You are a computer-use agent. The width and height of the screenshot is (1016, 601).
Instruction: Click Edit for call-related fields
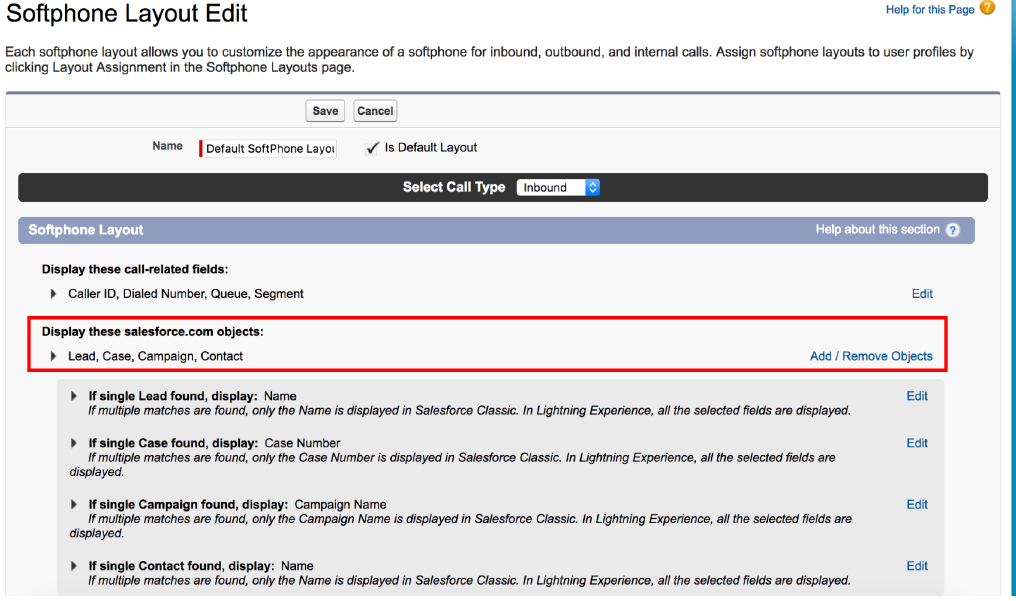pos(922,294)
